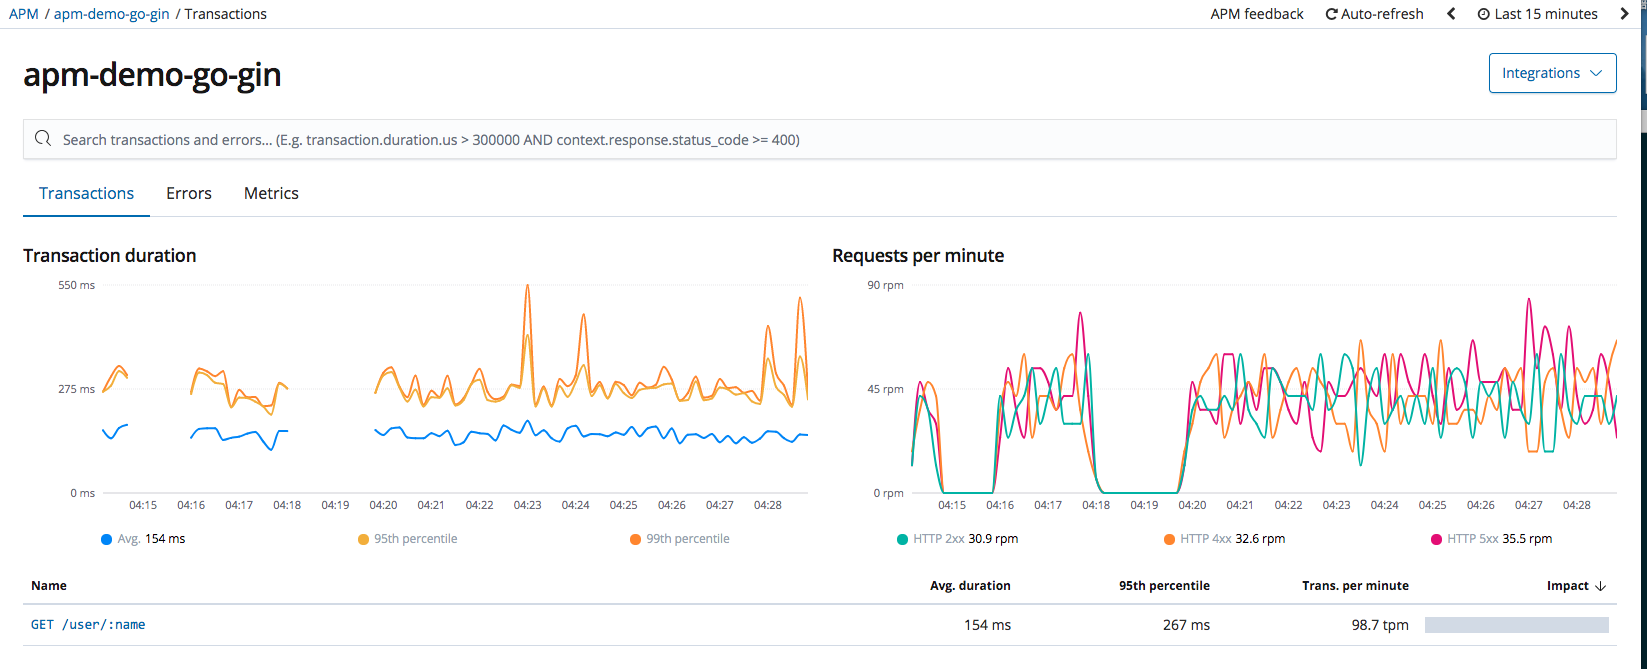Screen dimensions: 1647x669
Task: Sort by Impact column header
Action: [x=1576, y=586]
